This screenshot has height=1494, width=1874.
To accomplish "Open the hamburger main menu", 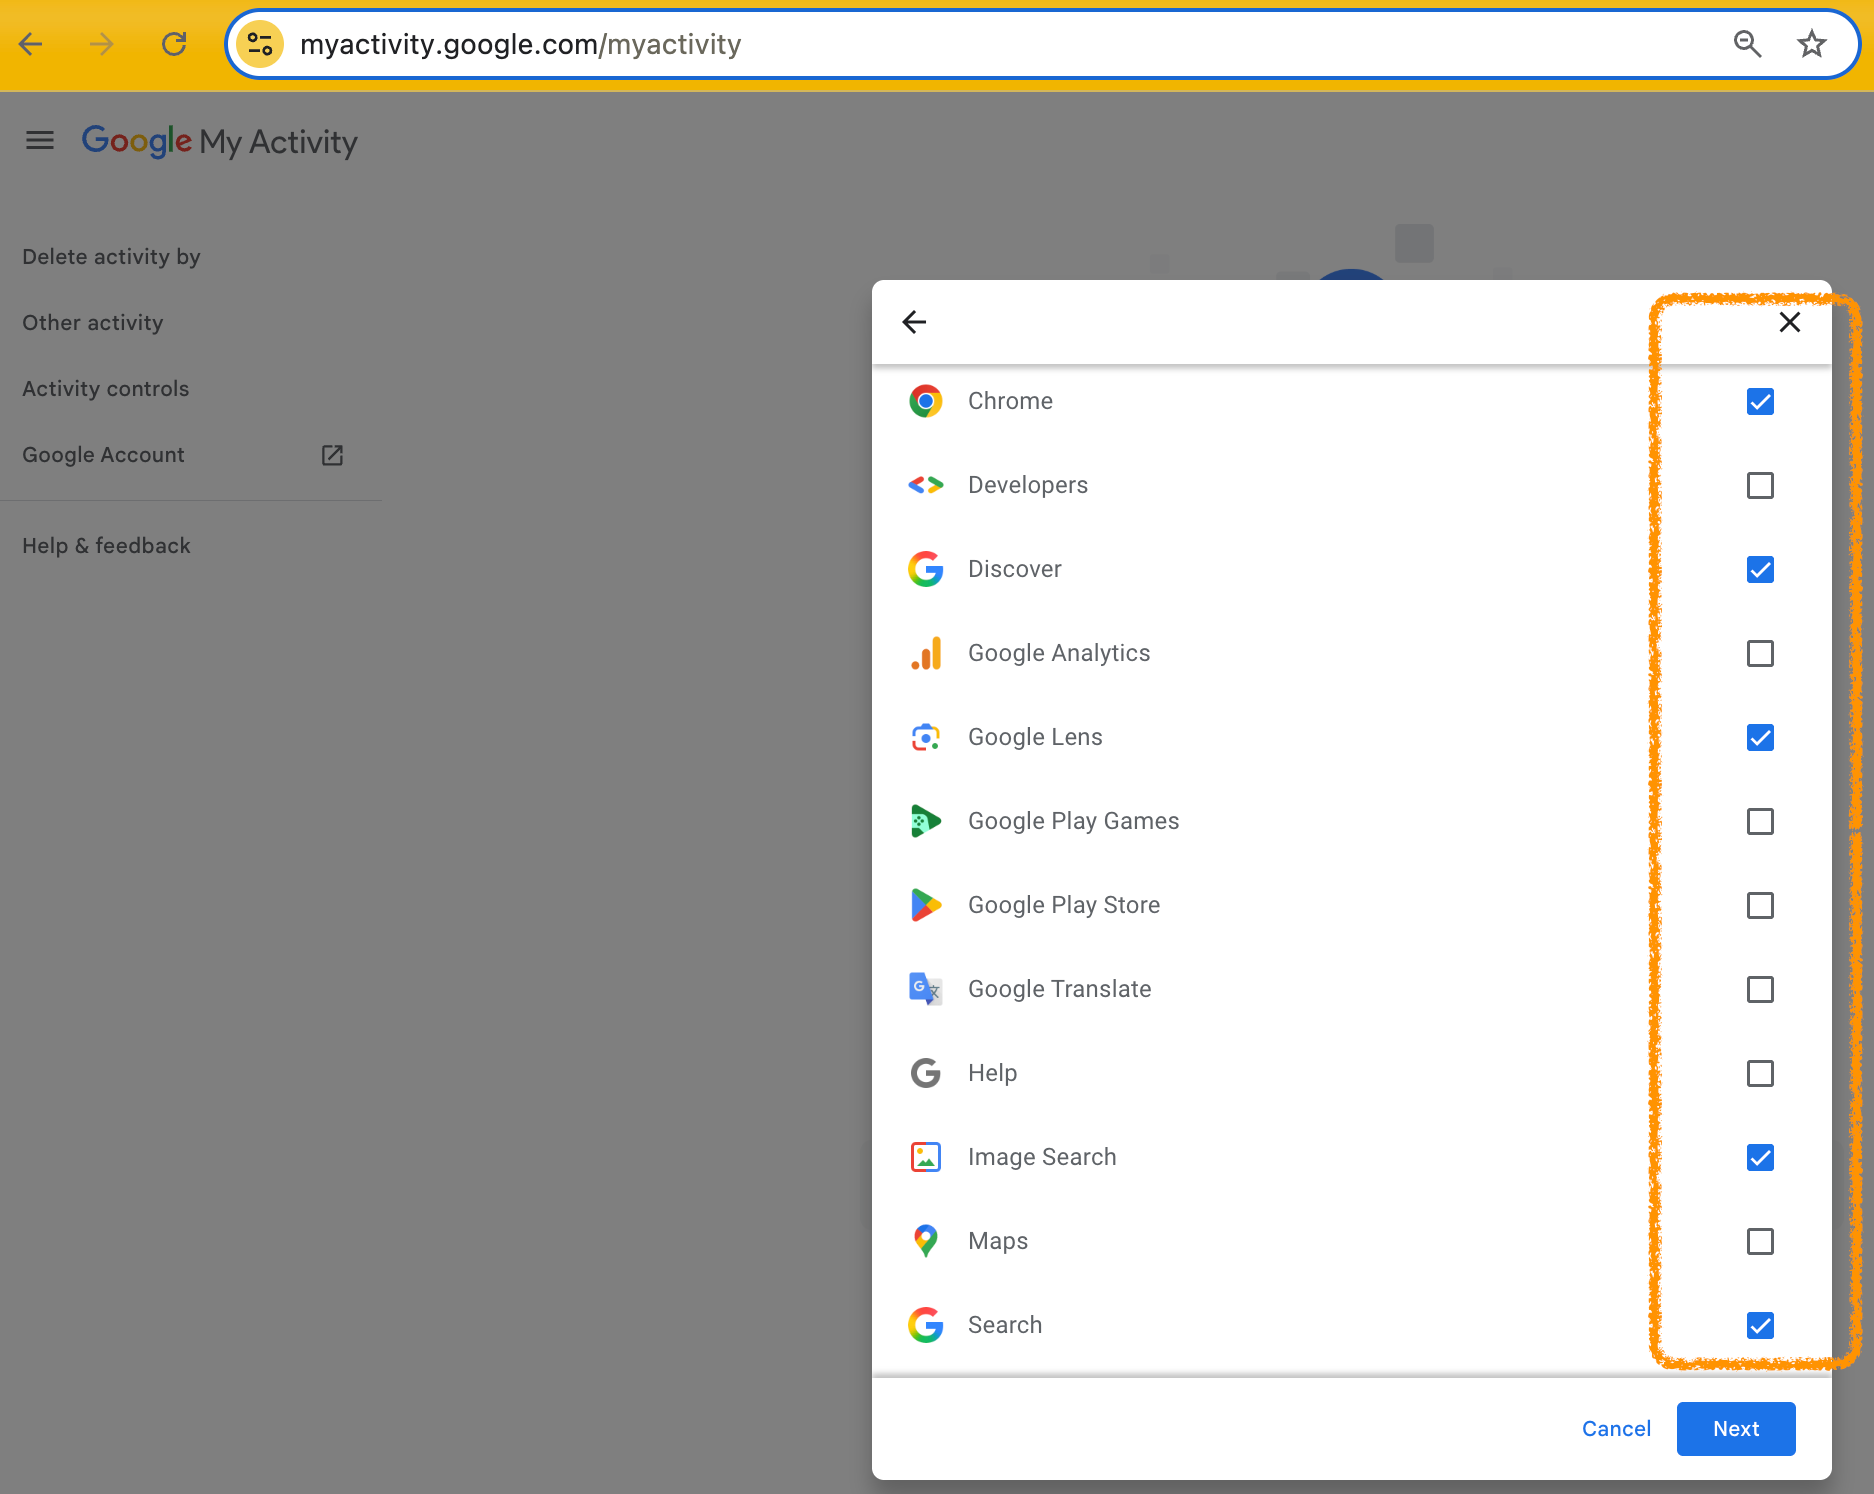I will click(40, 141).
